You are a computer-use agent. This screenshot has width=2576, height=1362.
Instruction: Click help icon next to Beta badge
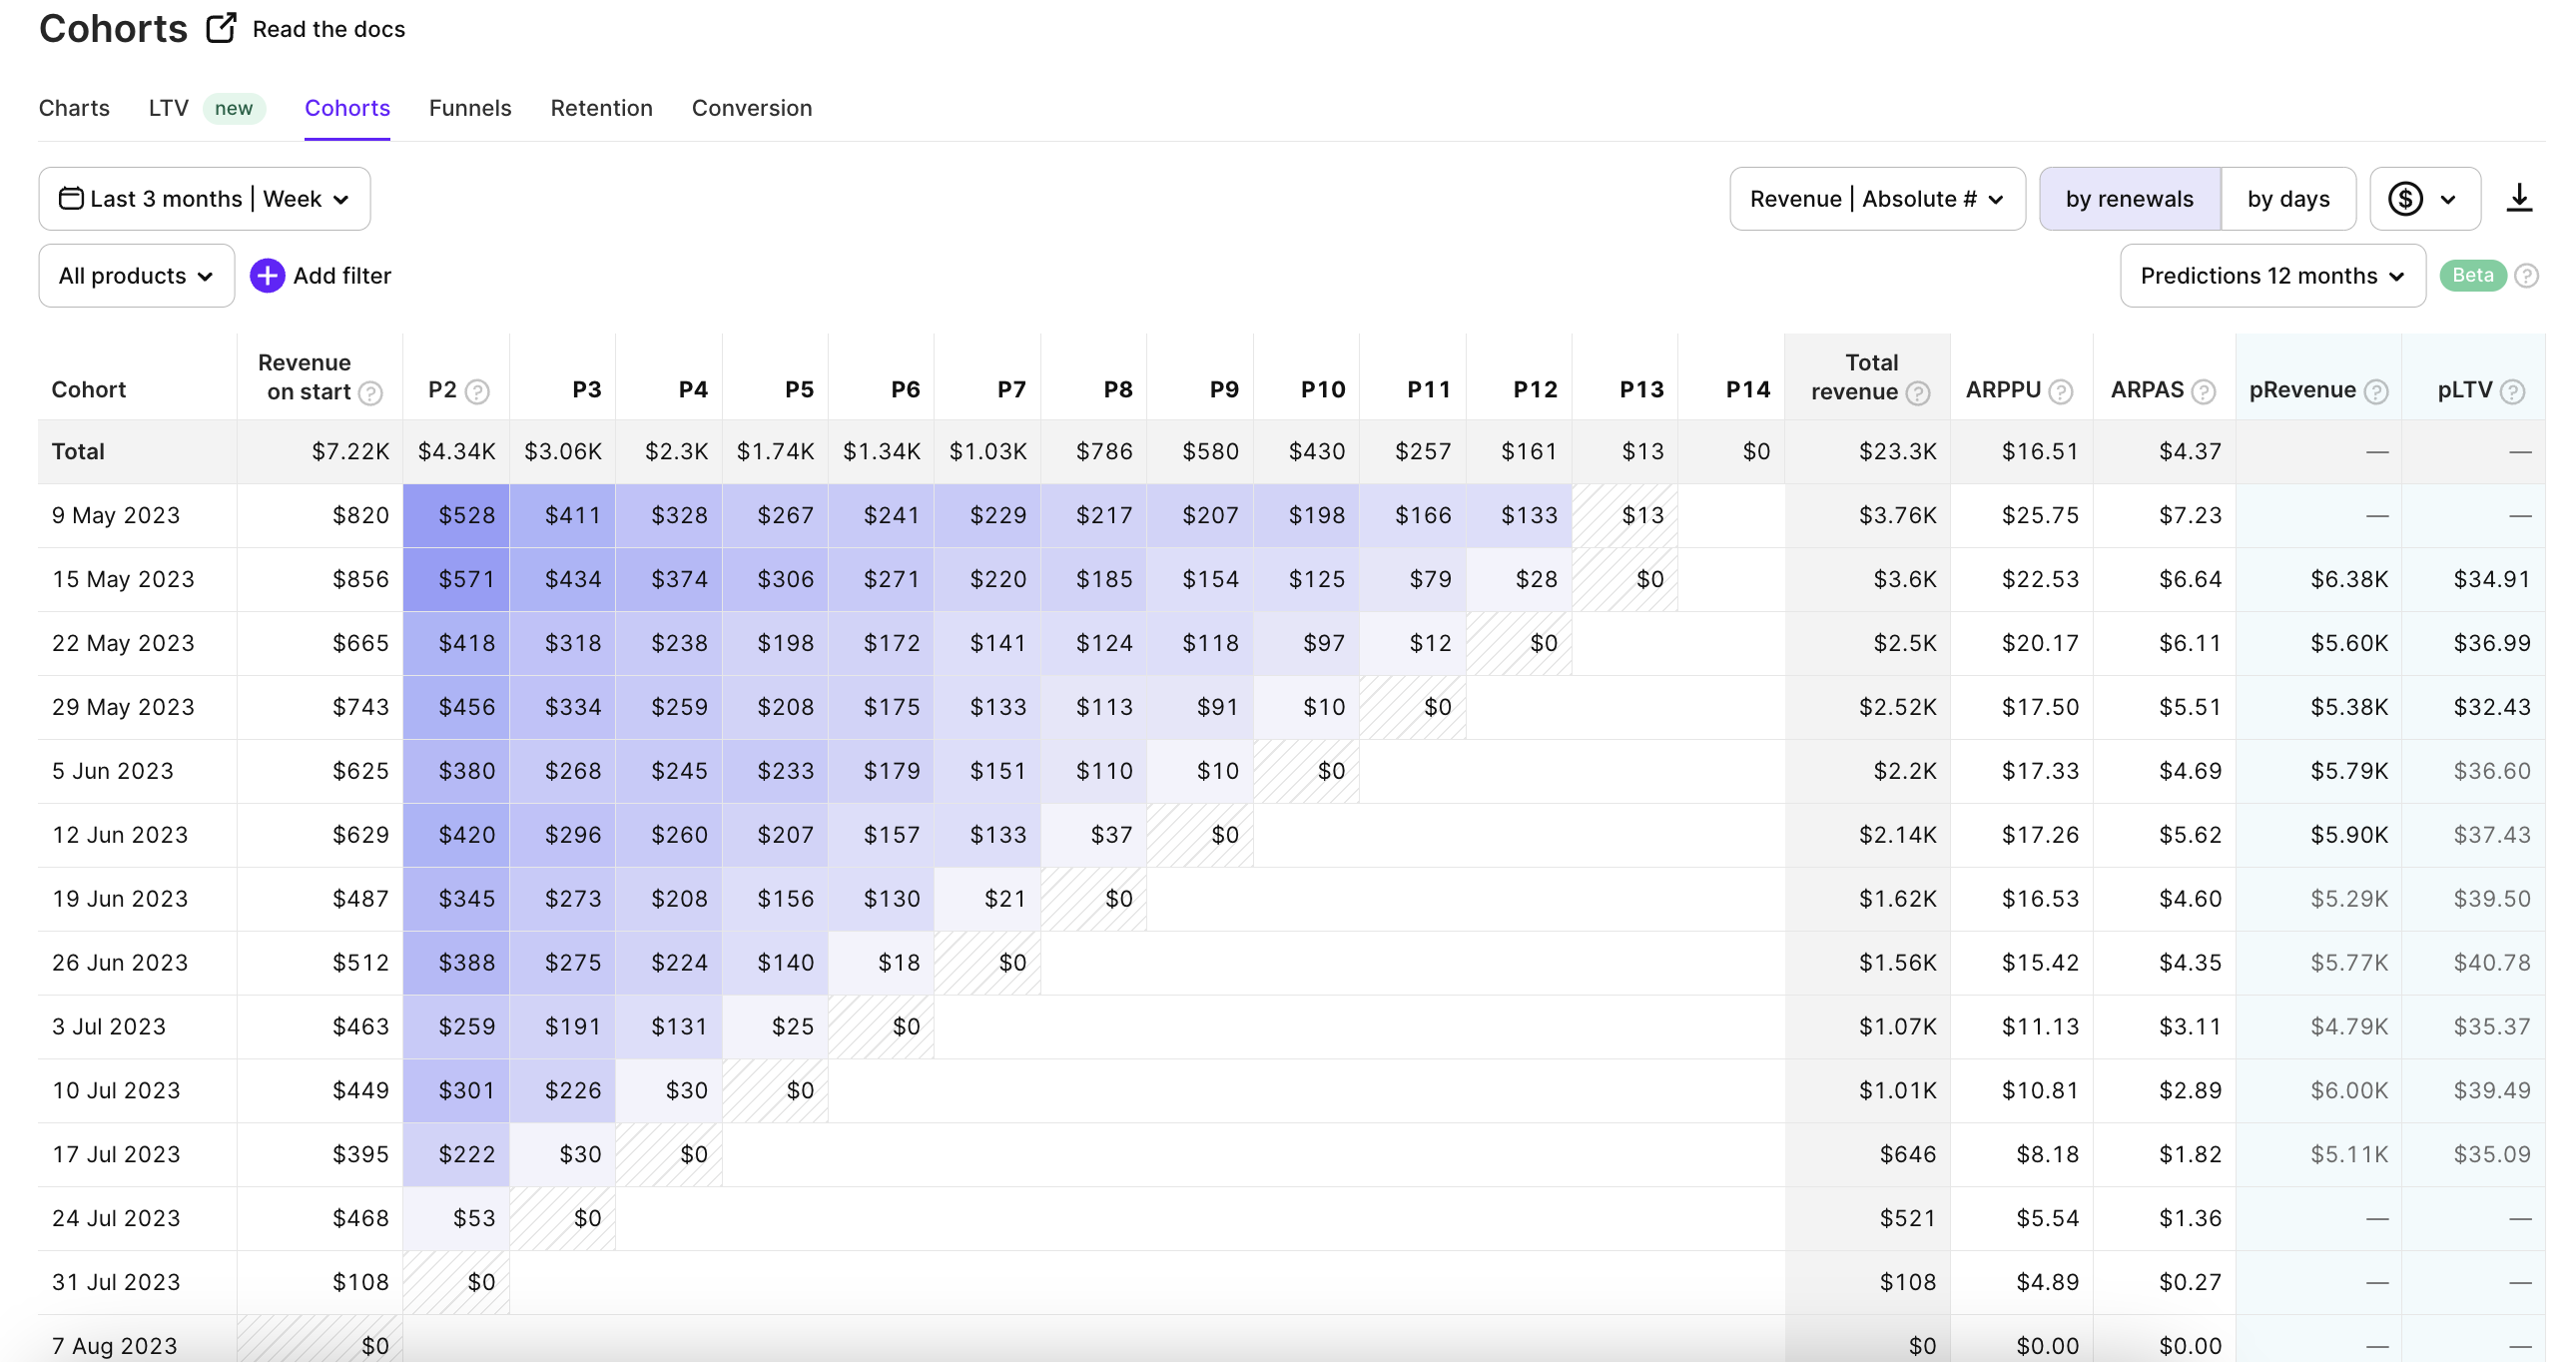(2526, 275)
